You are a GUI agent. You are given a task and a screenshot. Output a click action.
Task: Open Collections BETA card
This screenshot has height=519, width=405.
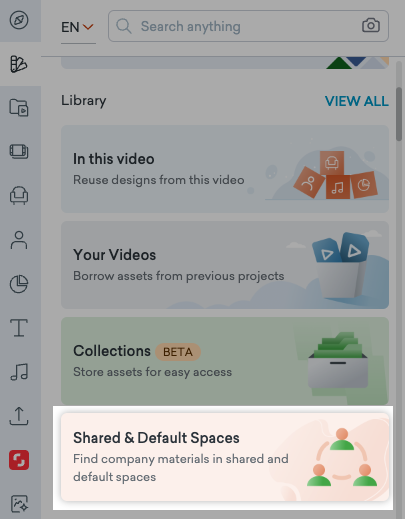[x=225, y=361]
